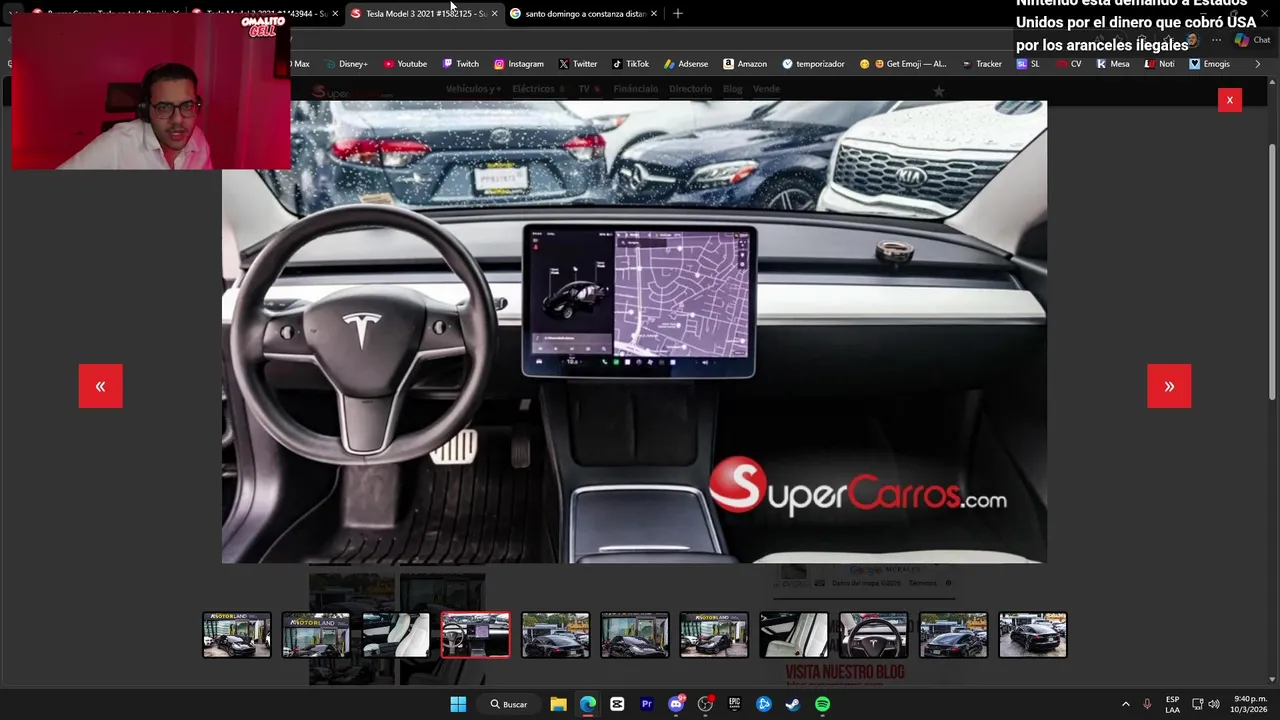Open Discord from the taskbar
The width and height of the screenshot is (1280, 720).
(676, 704)
